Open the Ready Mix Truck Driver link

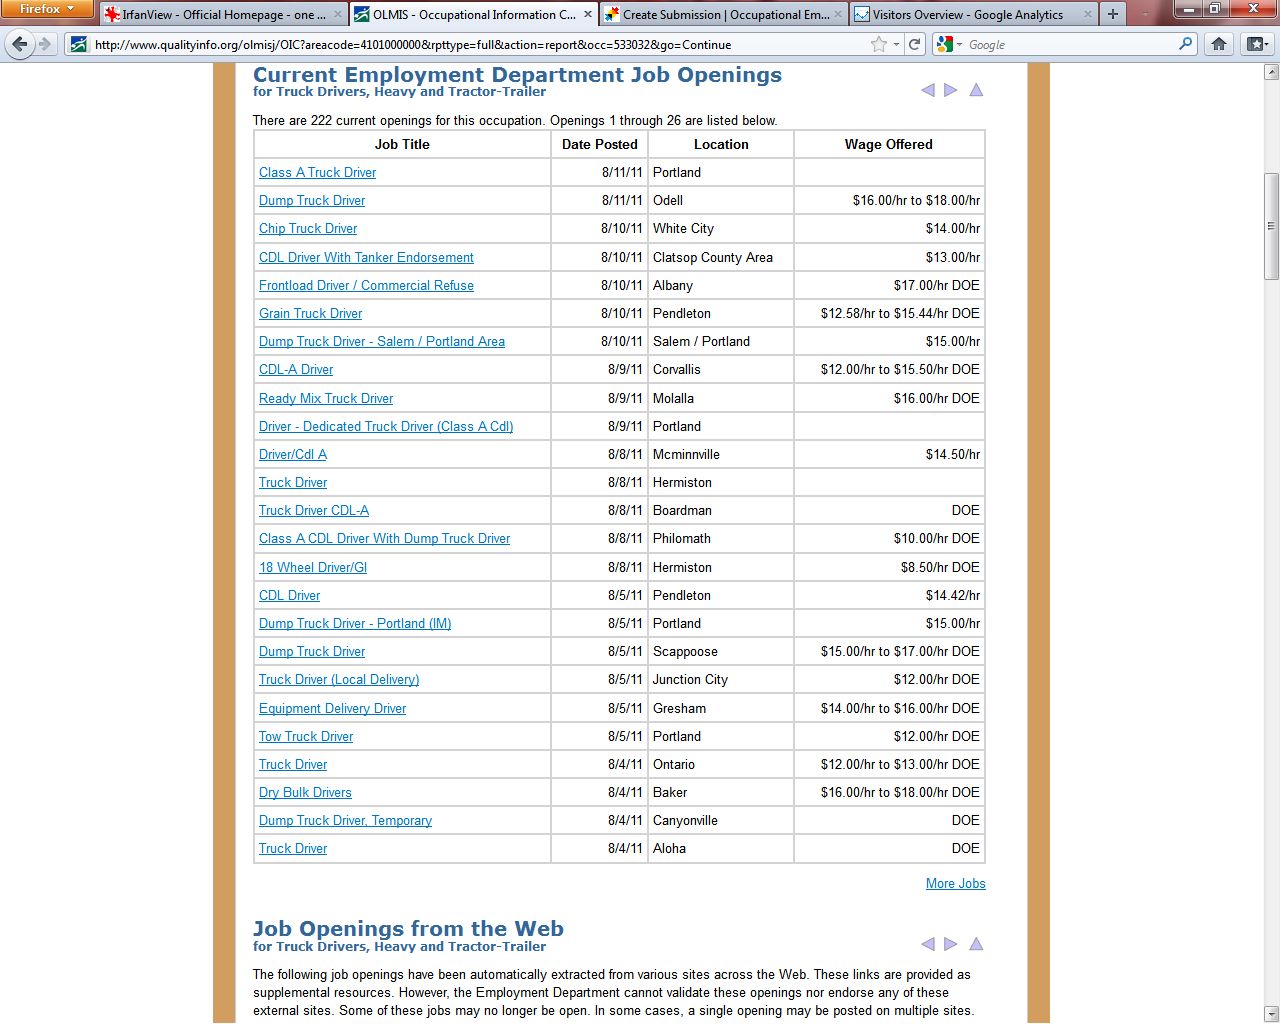326,398
